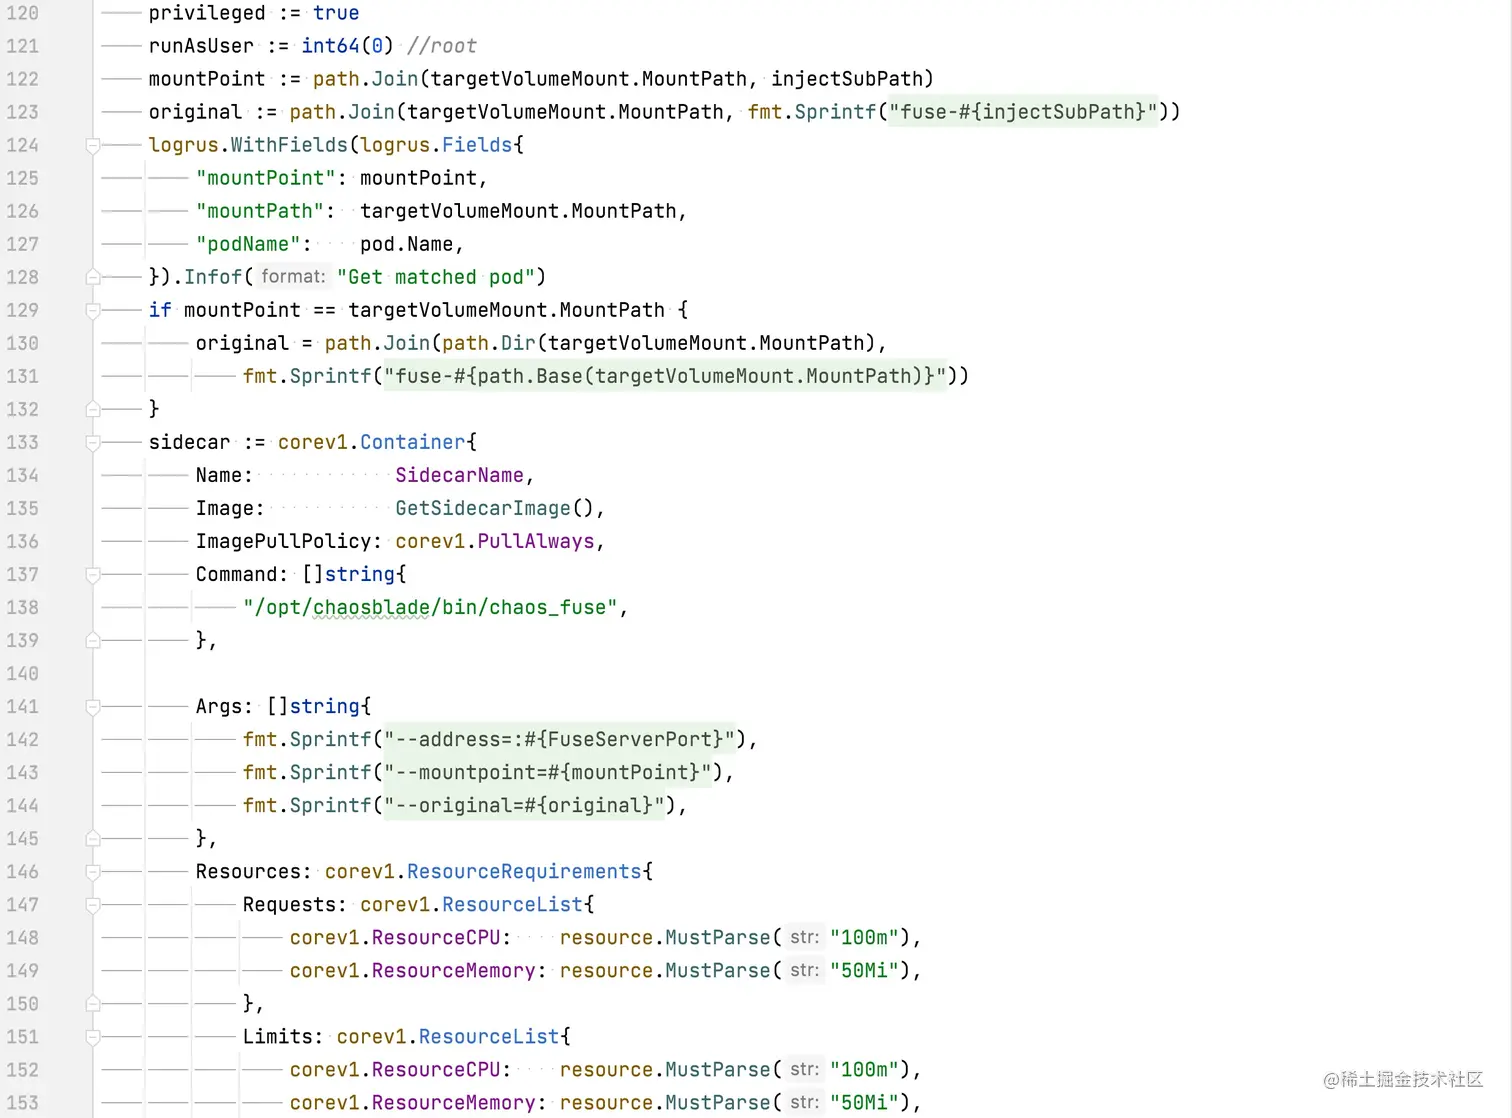Click the "/opt/chaosblade/bin/chaos_fuse" path string
Screen dimensions: 1512x1118
(430, 607)
